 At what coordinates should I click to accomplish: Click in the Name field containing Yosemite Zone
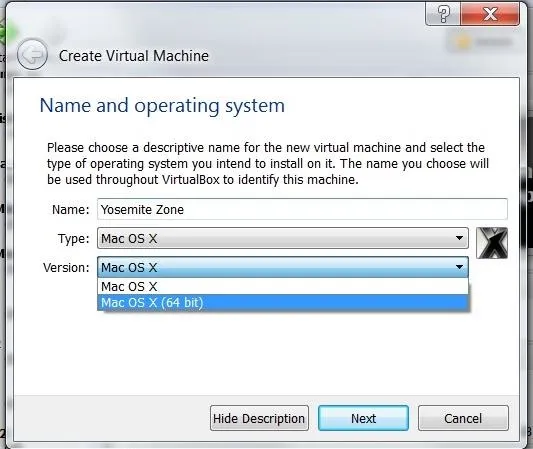tap(302, 209)
